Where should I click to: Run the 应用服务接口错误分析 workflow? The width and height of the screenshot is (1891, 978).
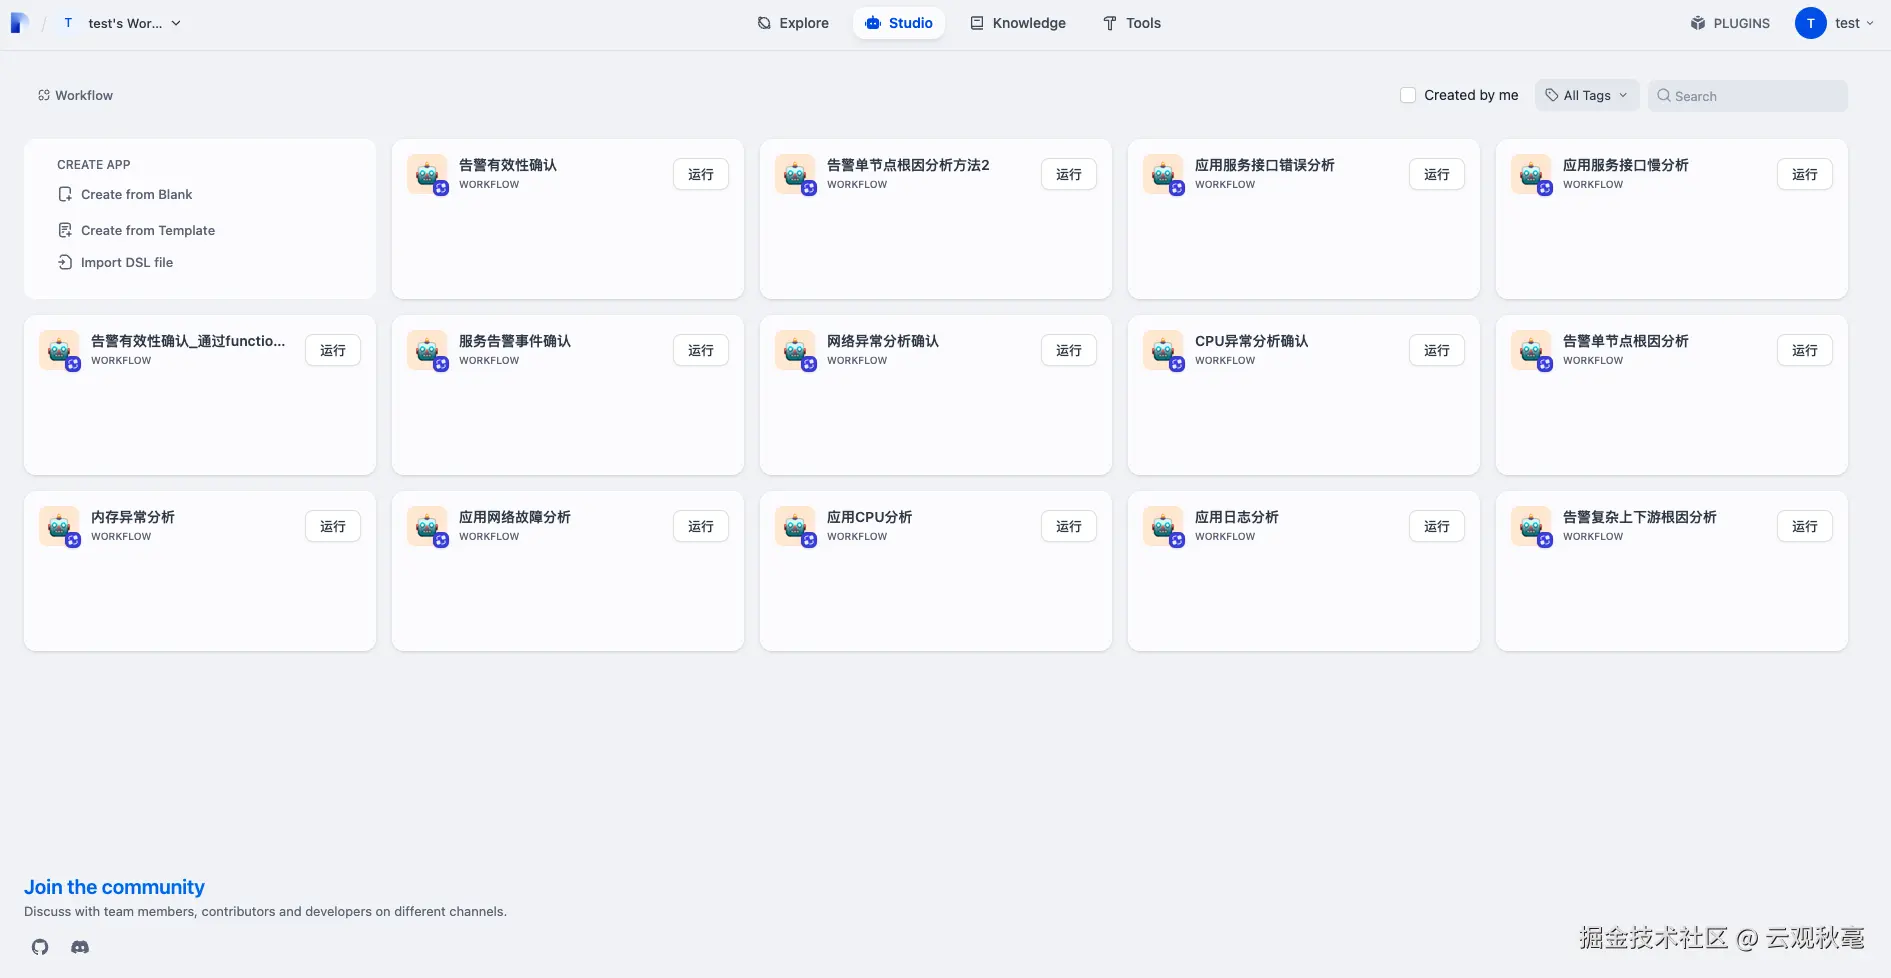click(1437, 174)
